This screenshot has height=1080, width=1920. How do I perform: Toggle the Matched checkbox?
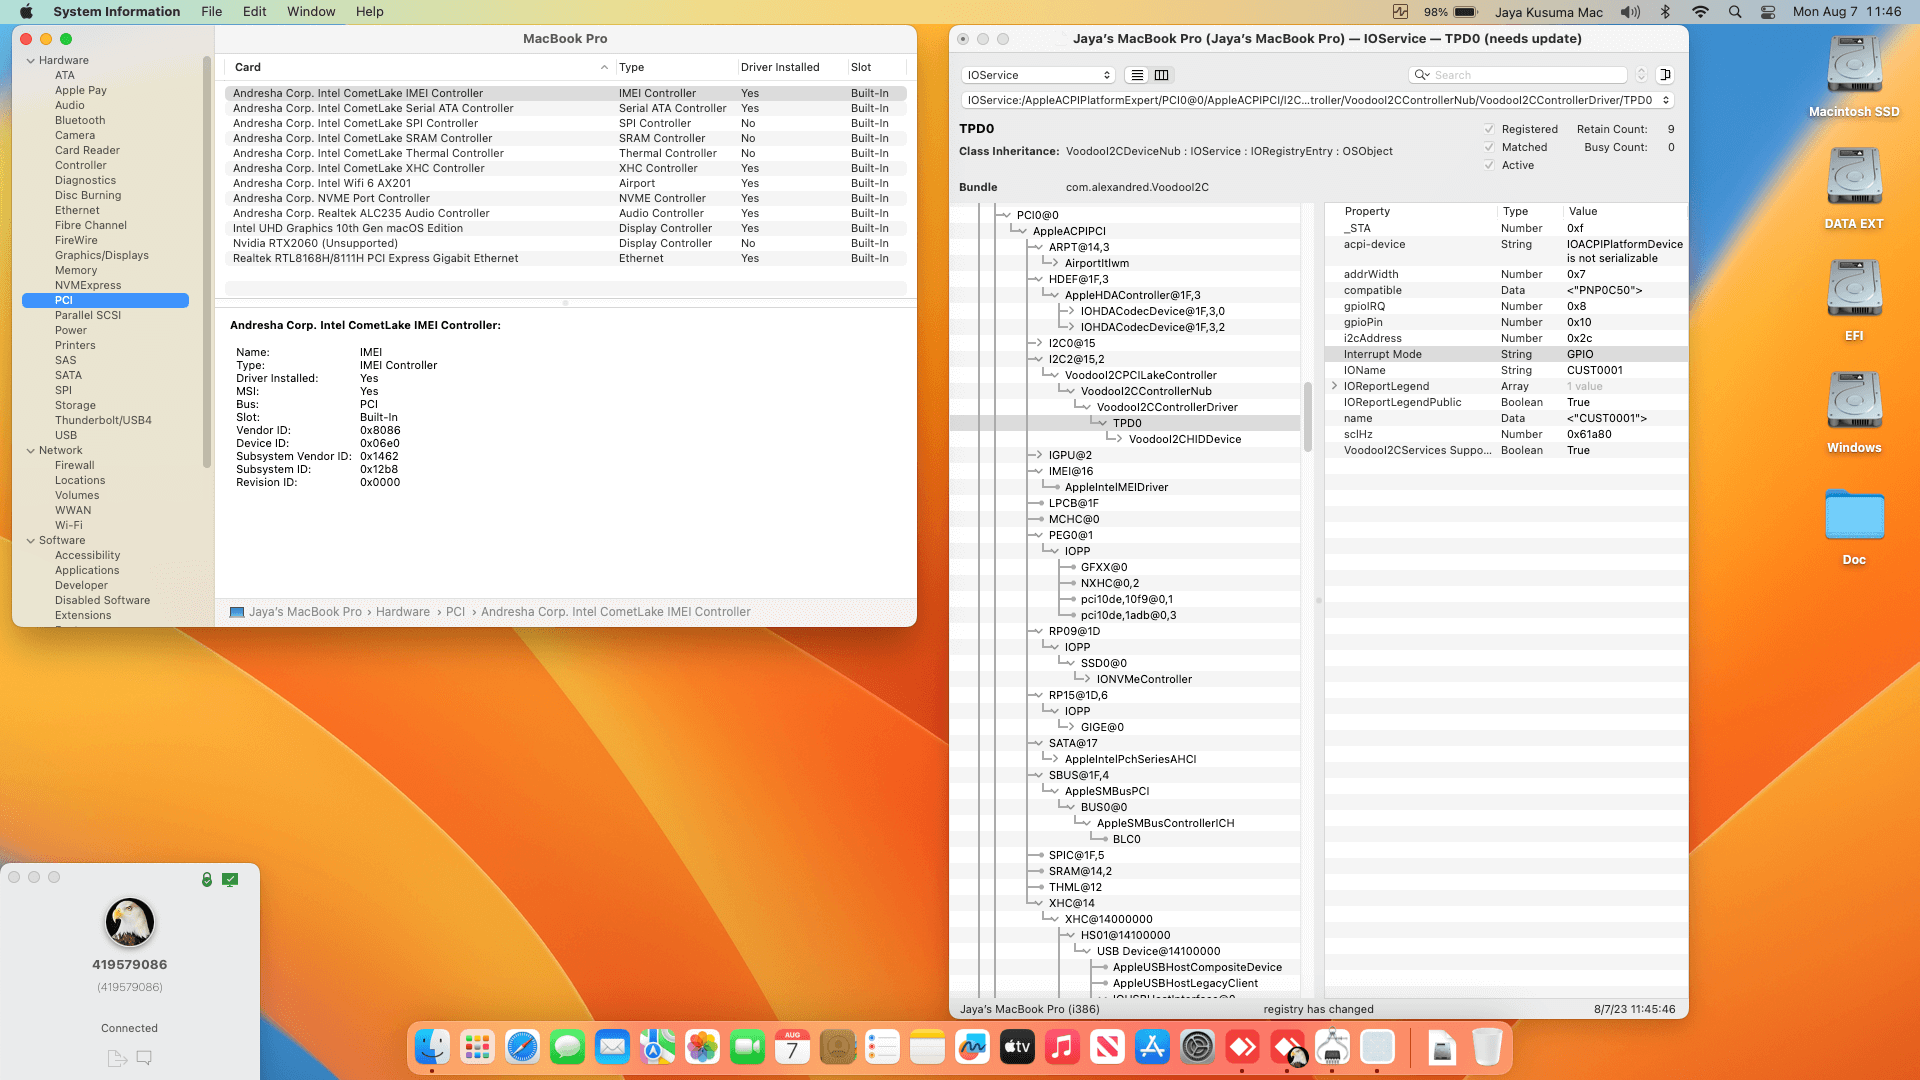(x=1489, y=147)
